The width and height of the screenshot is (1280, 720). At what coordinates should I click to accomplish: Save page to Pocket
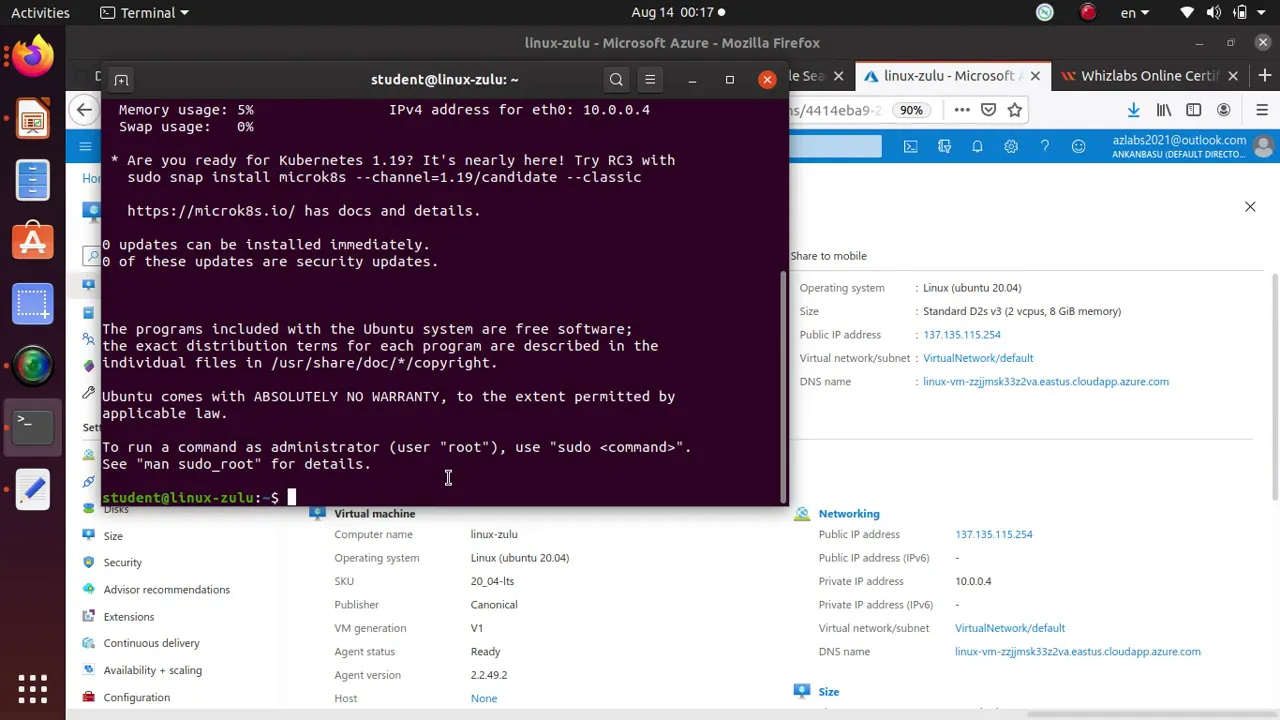point(988,110)
